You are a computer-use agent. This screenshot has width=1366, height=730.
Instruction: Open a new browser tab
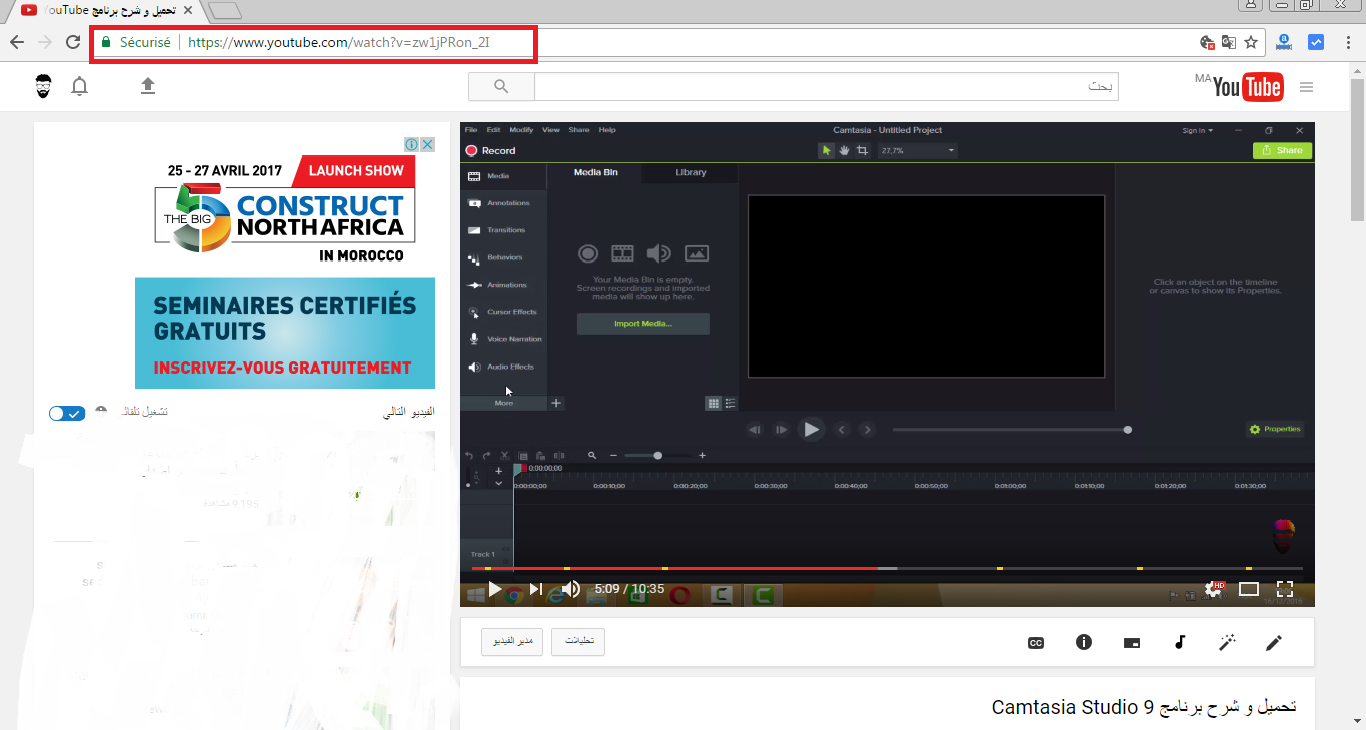coord(226,11)
